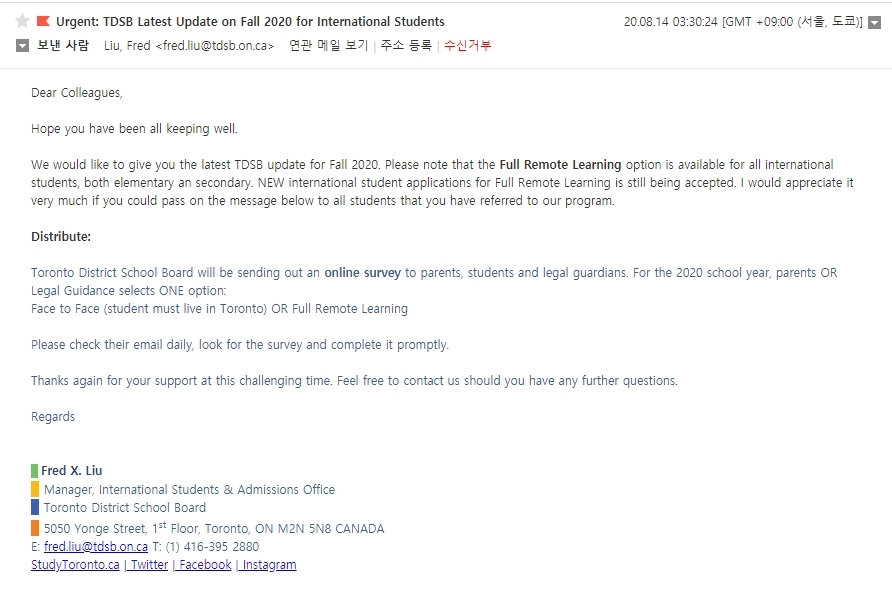
Task: Click the green color bar beside Fred X. Liu
Action: pyautogui.click(x=34, y=471)
